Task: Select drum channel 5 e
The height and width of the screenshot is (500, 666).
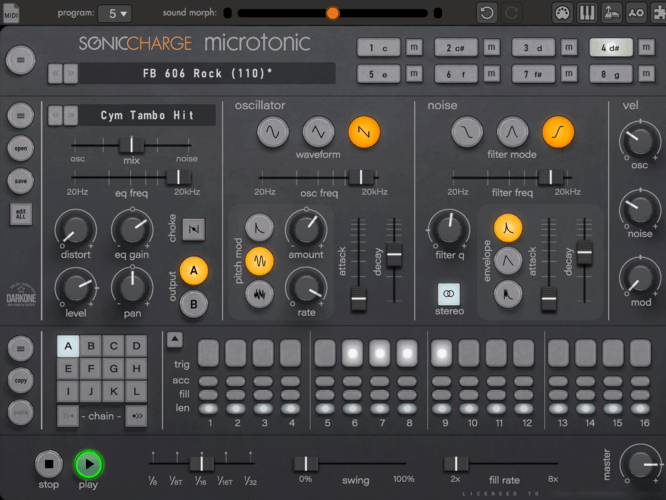Action: [378, 74]
